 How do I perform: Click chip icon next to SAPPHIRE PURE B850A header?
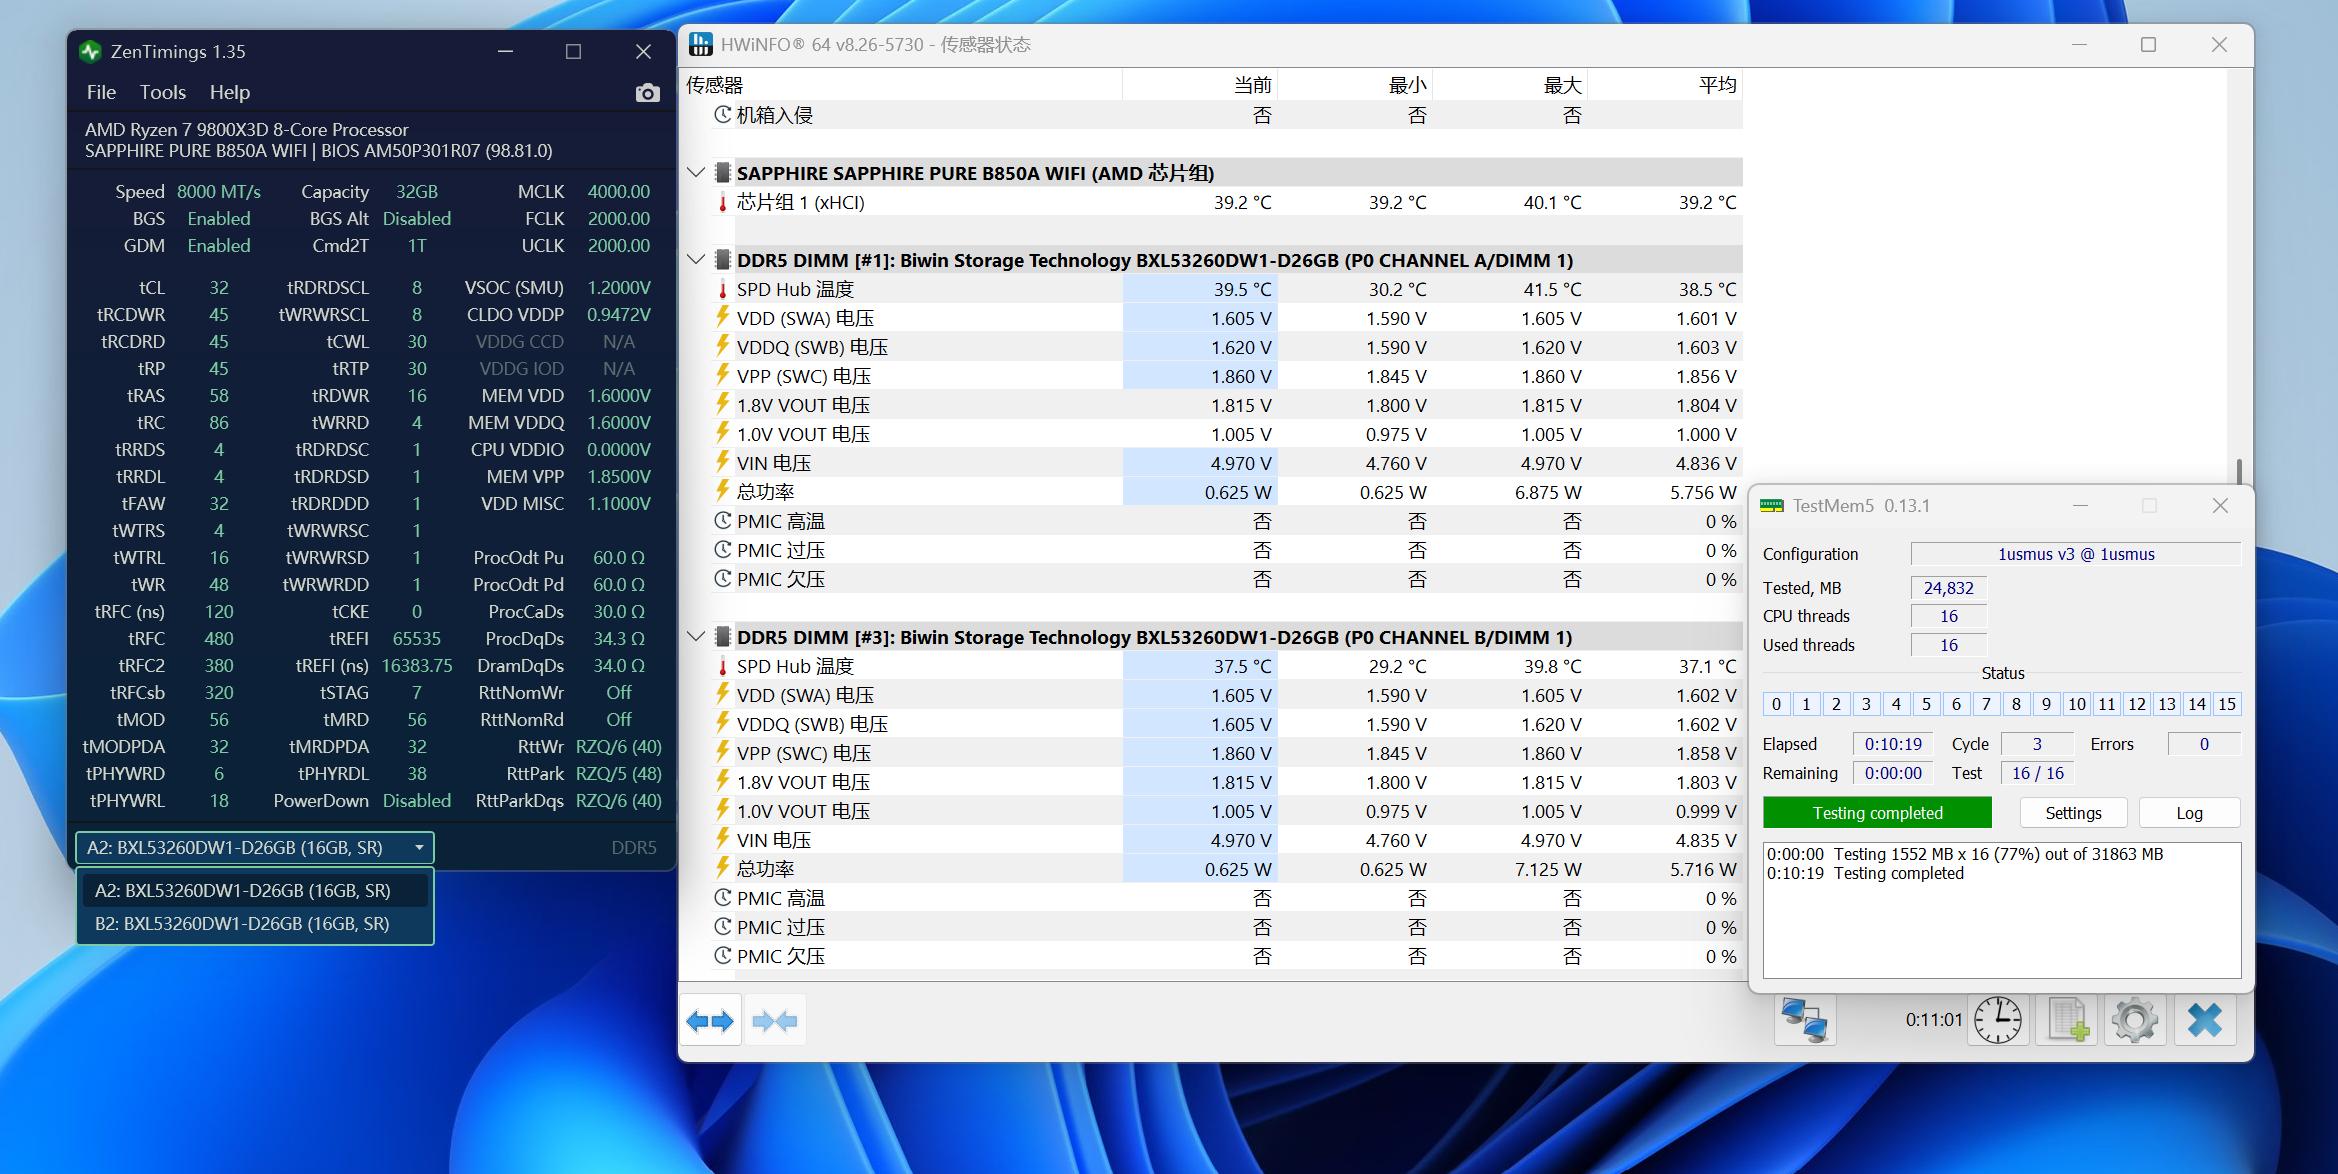pos(722,173)
